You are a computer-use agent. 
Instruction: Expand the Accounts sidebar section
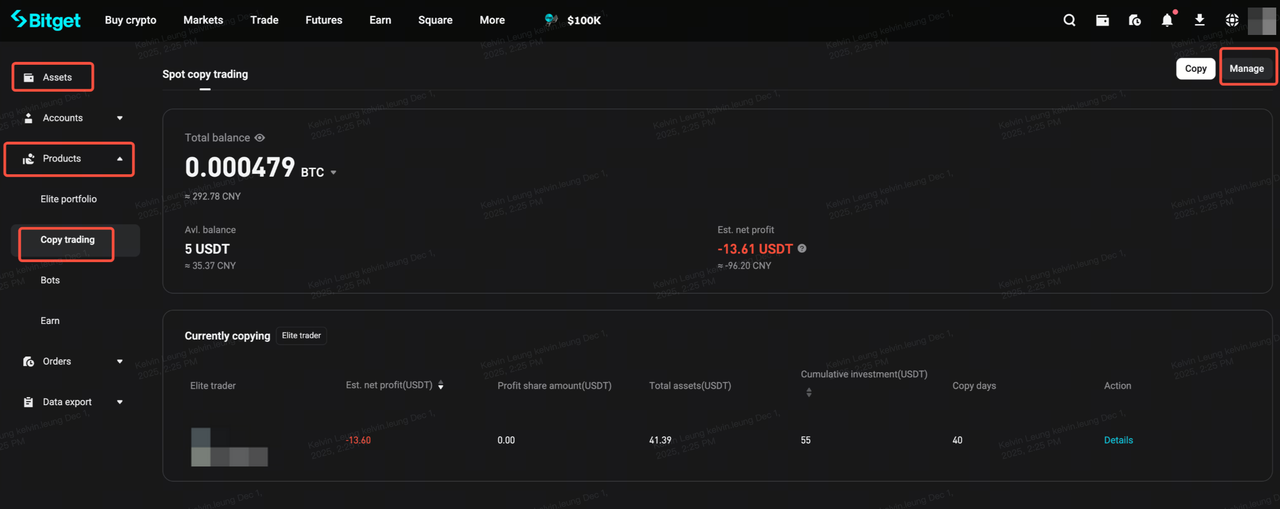120,118
